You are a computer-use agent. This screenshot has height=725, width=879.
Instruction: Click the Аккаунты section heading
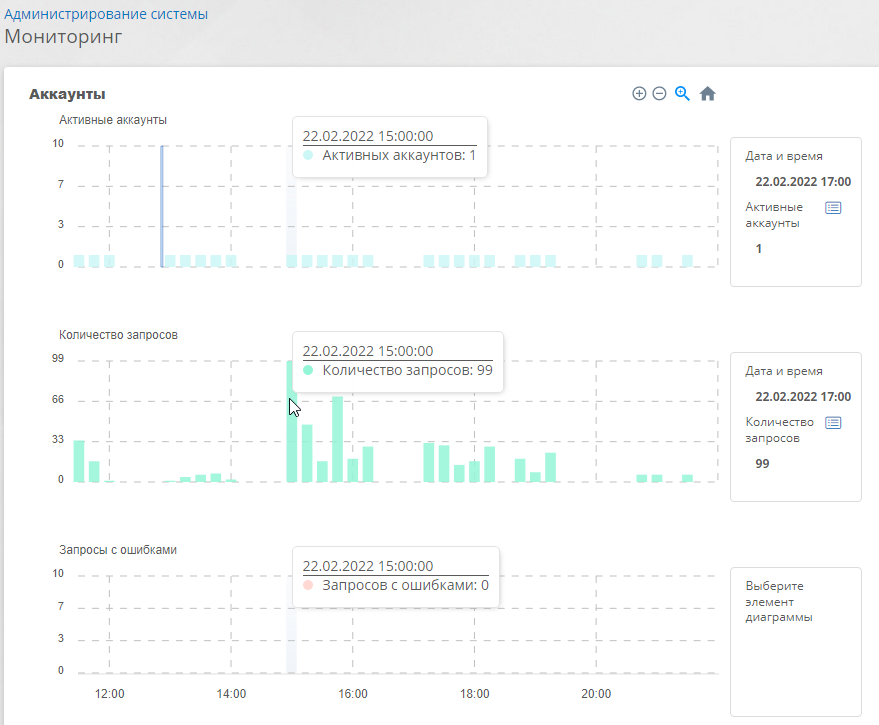[x=67, y=94]
